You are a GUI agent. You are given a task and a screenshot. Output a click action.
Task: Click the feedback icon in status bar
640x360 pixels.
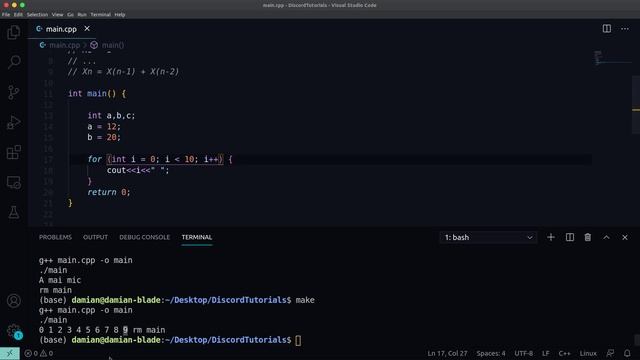tap(610, 353)
